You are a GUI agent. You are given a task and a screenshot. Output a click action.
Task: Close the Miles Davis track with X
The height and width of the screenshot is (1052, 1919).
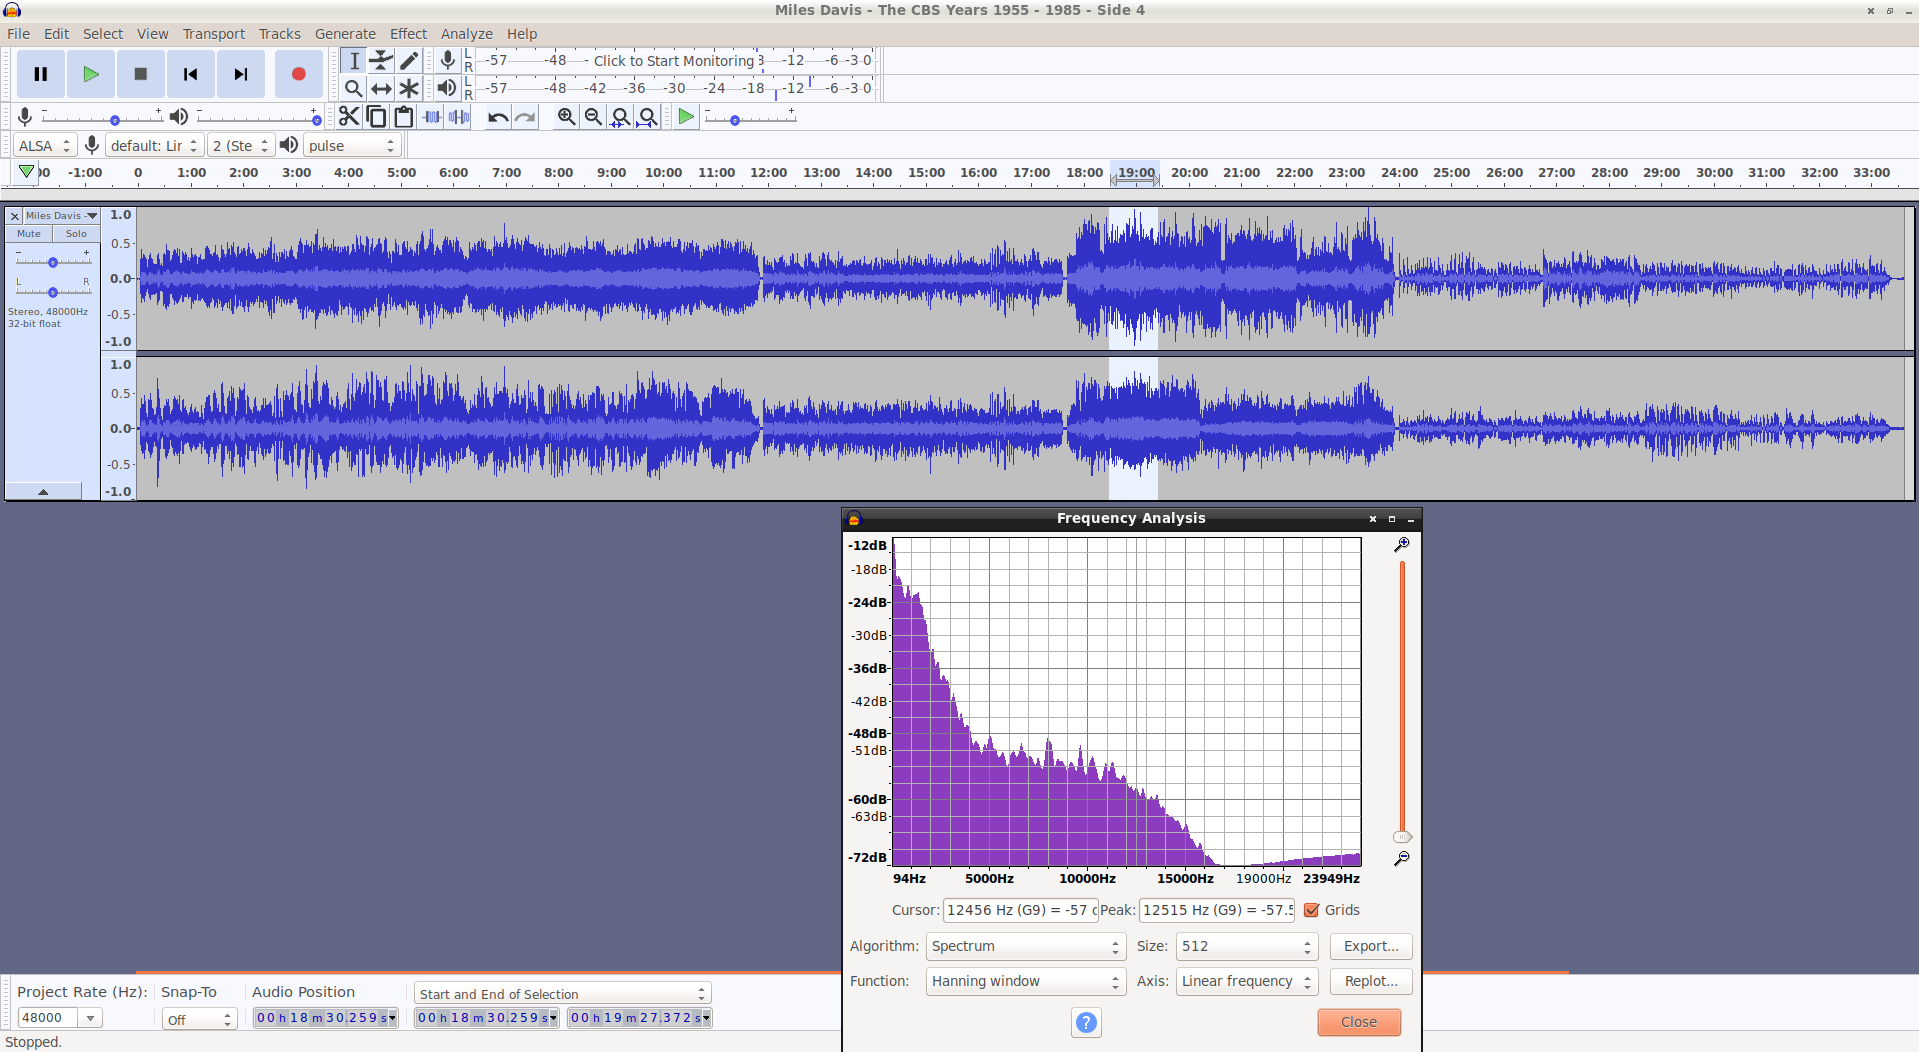pyautogui.click(x=14, y=216)
